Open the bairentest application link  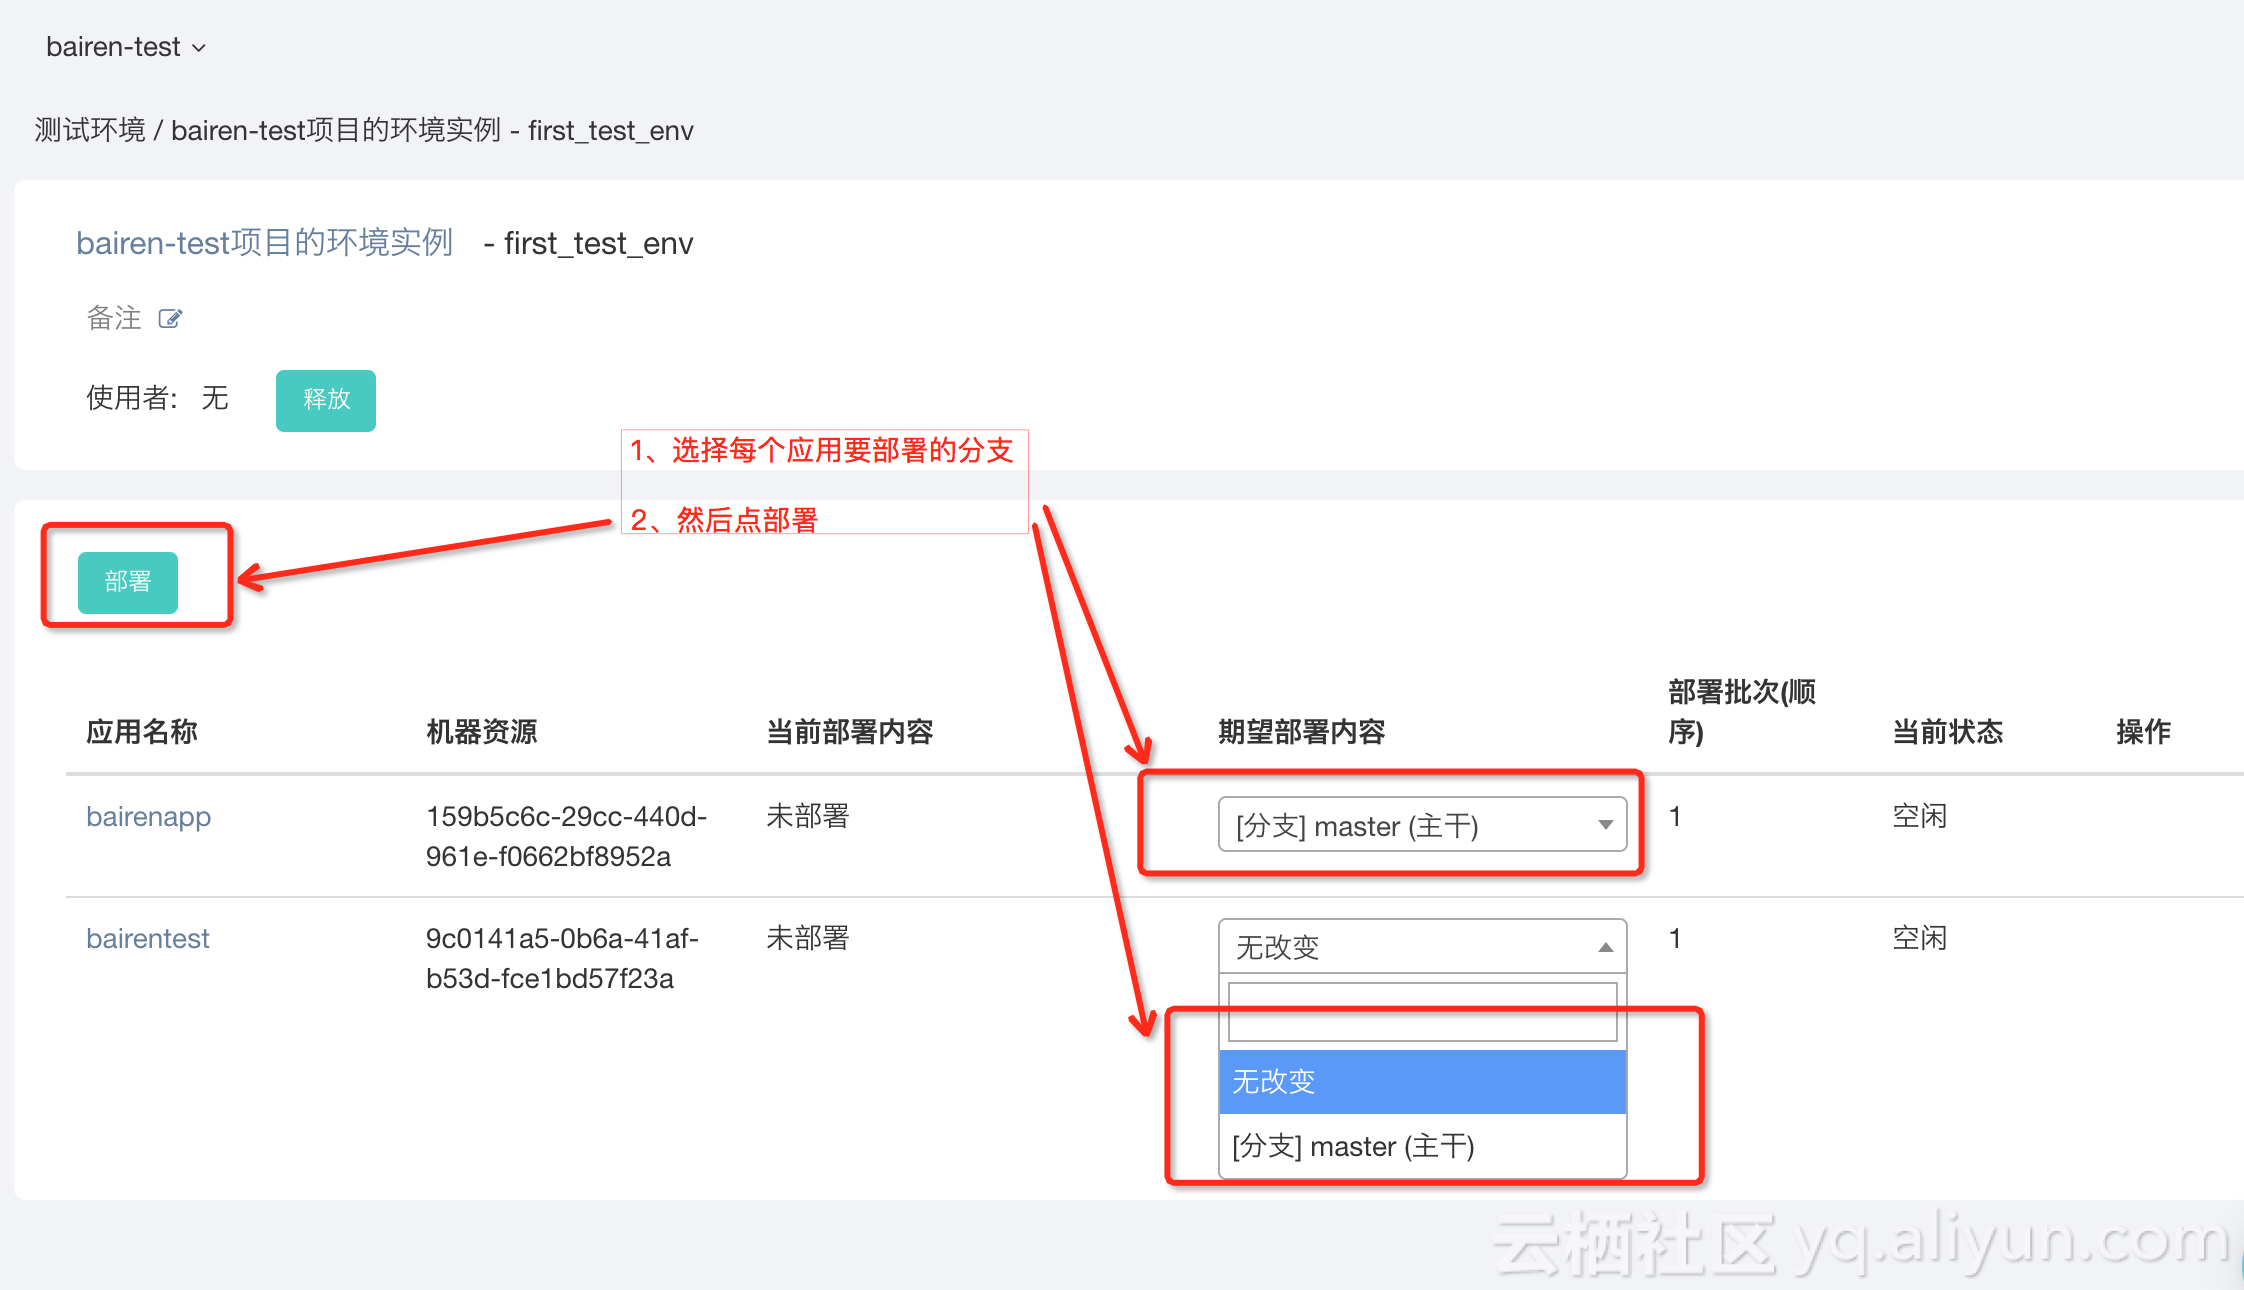pyautogui.click(x=147, y=939)
